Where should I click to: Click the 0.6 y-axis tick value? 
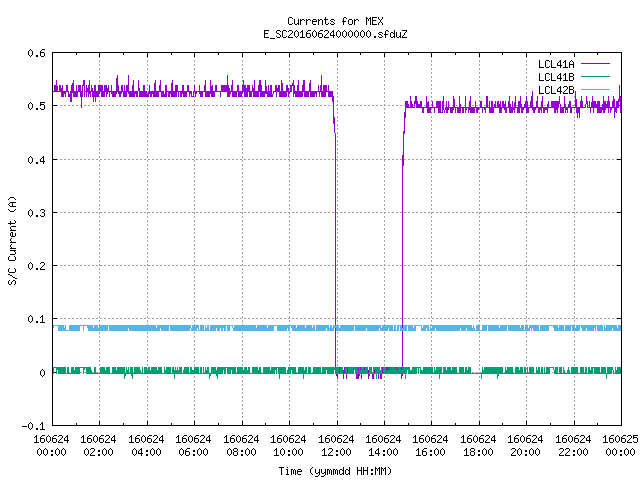pyautogui.click(x=36, y=53)
